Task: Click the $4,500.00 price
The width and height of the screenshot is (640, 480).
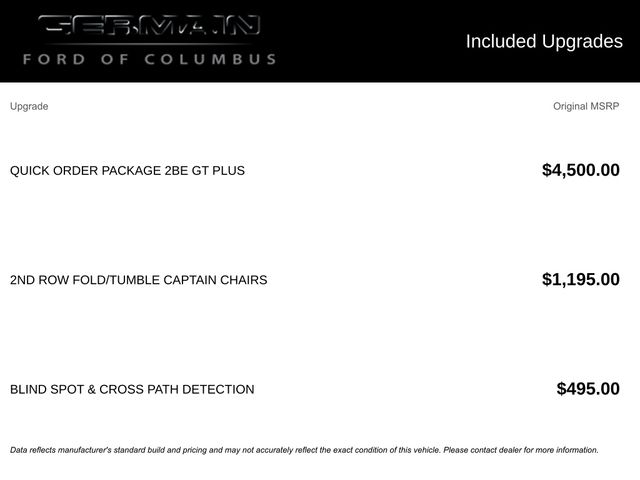Action: pyautogui.click(x=581, y=170)
